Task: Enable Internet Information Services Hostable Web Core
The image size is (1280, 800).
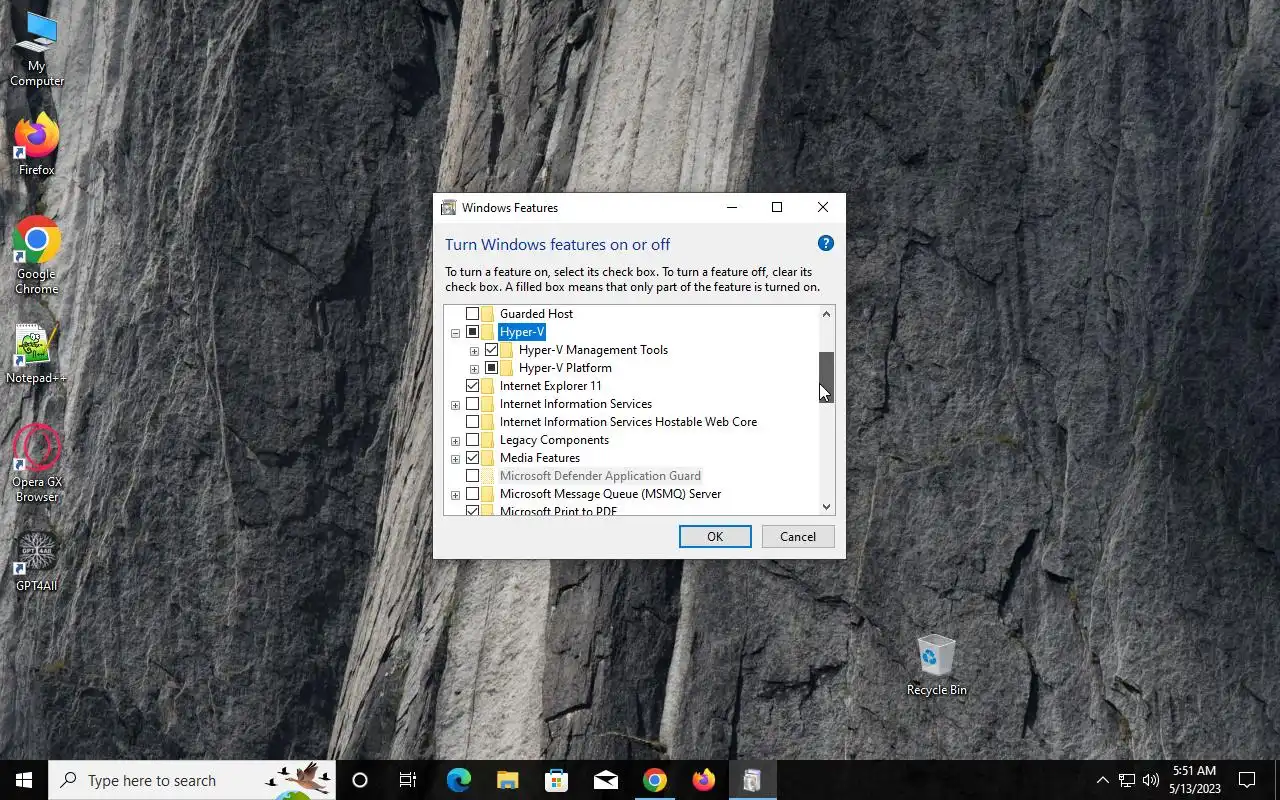Action: 472,422
